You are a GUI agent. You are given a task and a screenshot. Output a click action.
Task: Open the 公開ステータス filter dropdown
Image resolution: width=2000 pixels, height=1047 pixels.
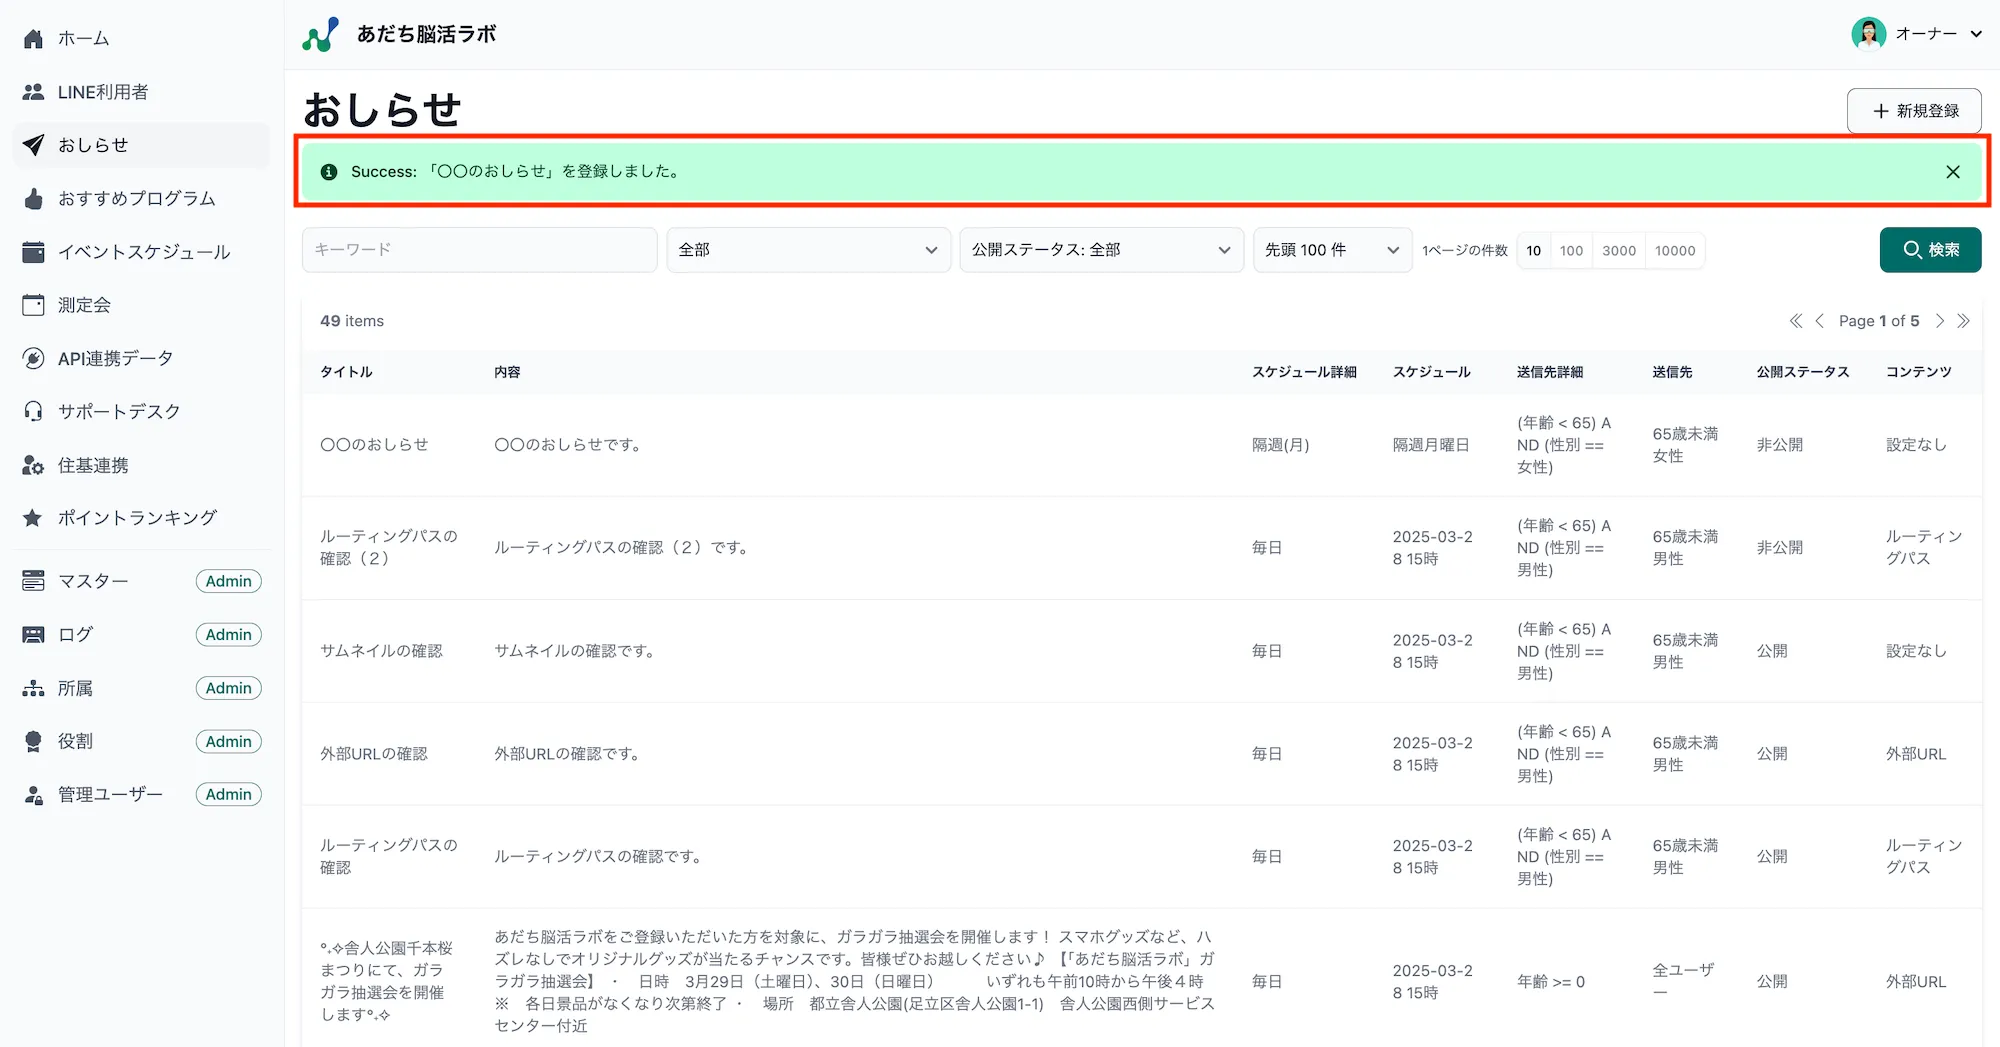point(1100,250)
